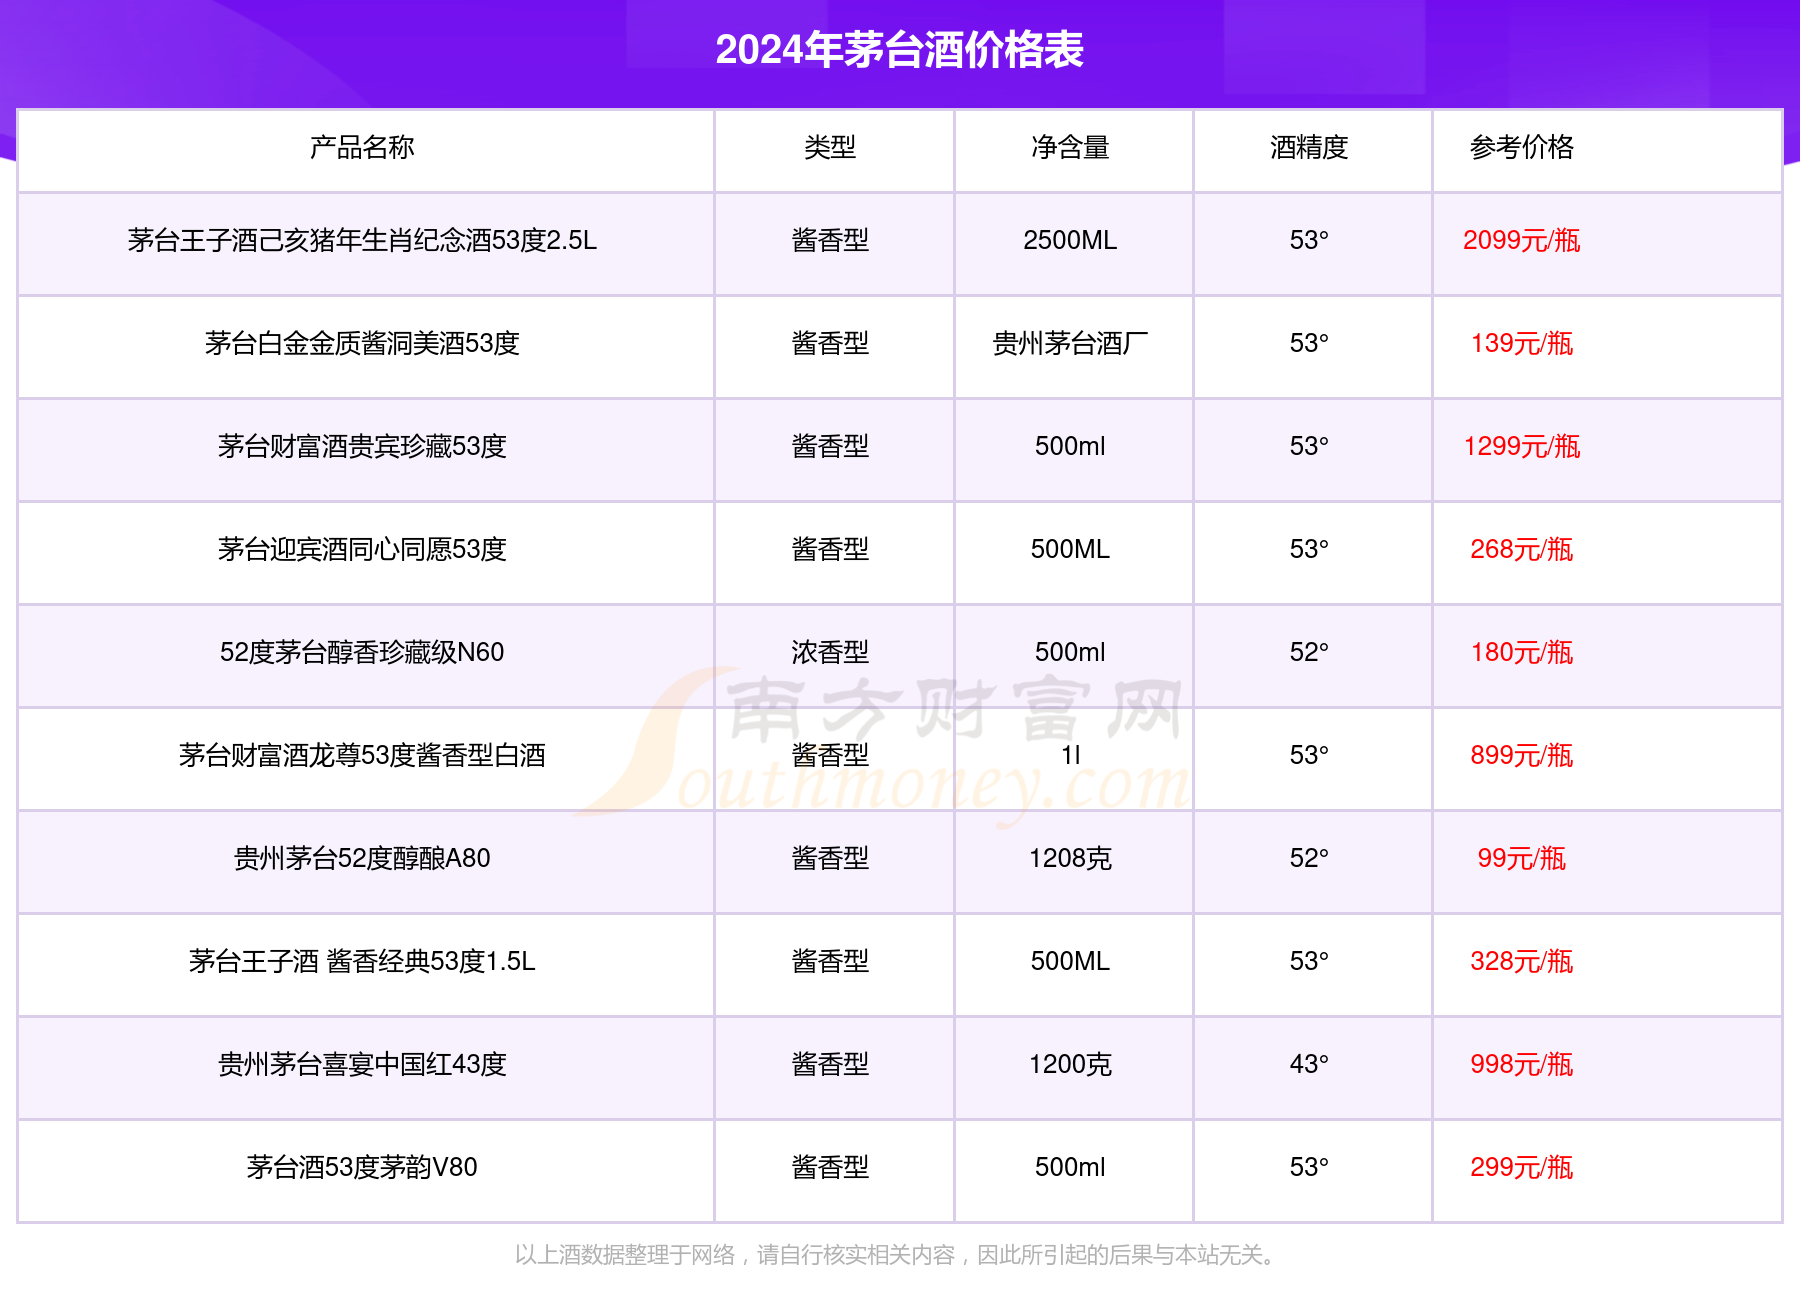Click the 类型 column header
This screenshot has height=1300, width=1800.
pos(830,148)
